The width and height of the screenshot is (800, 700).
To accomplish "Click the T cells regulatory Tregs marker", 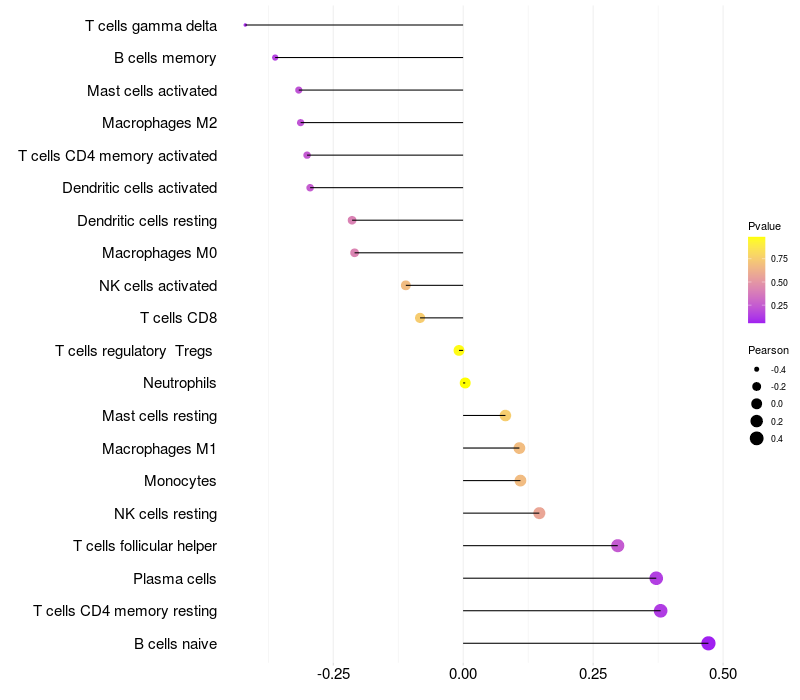I will click(x=459, y=351).
